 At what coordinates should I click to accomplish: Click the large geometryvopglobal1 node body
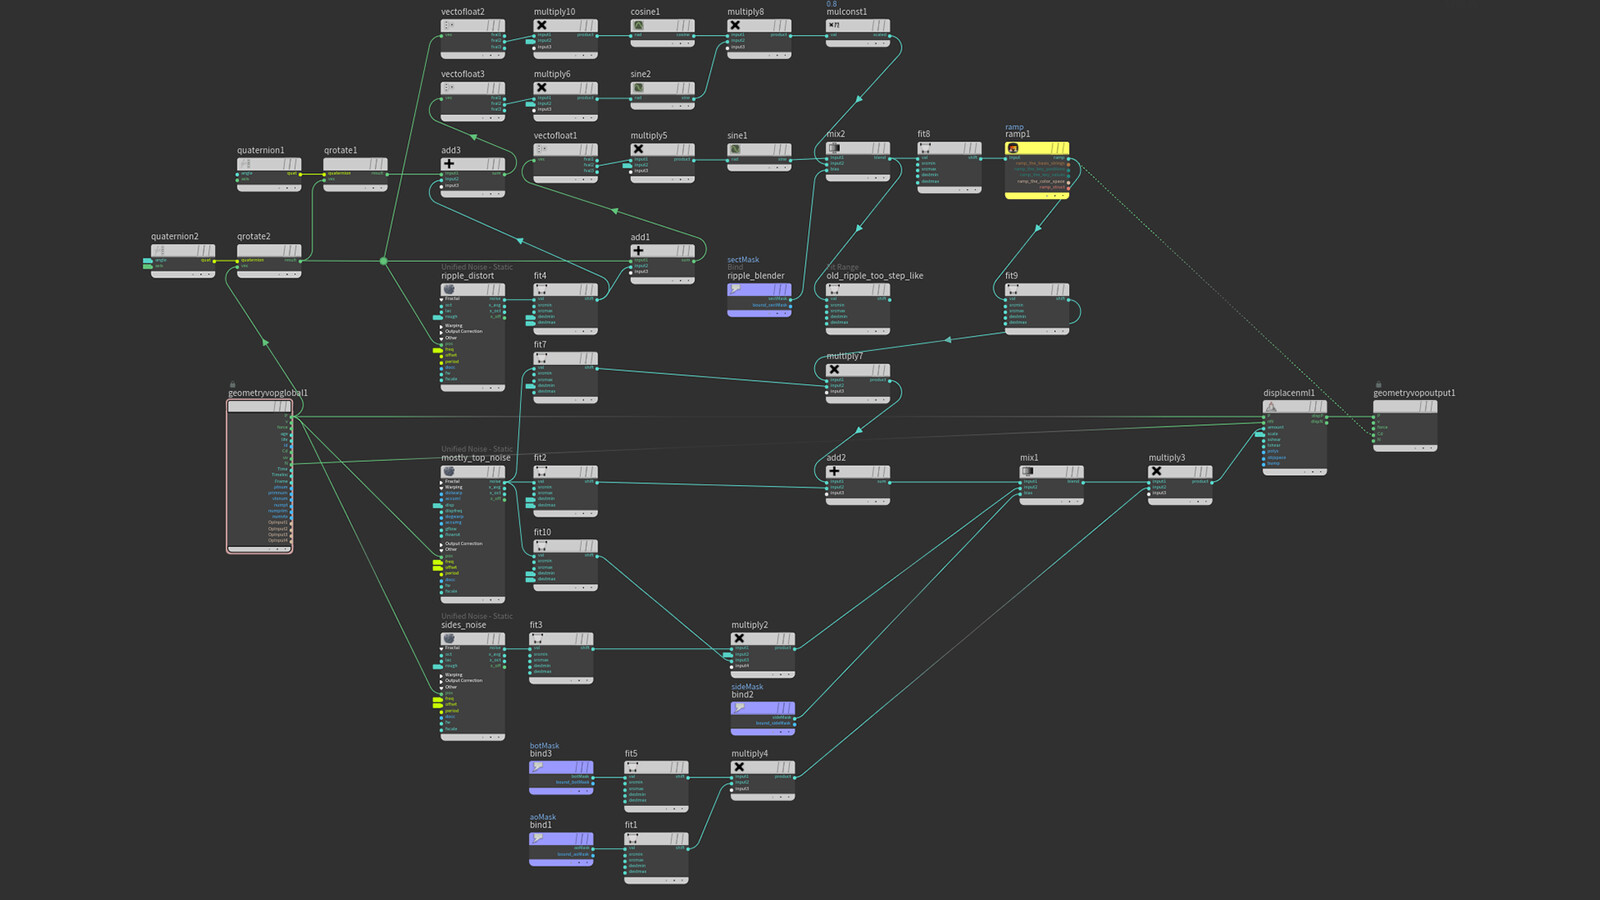(x=259, y=477)
